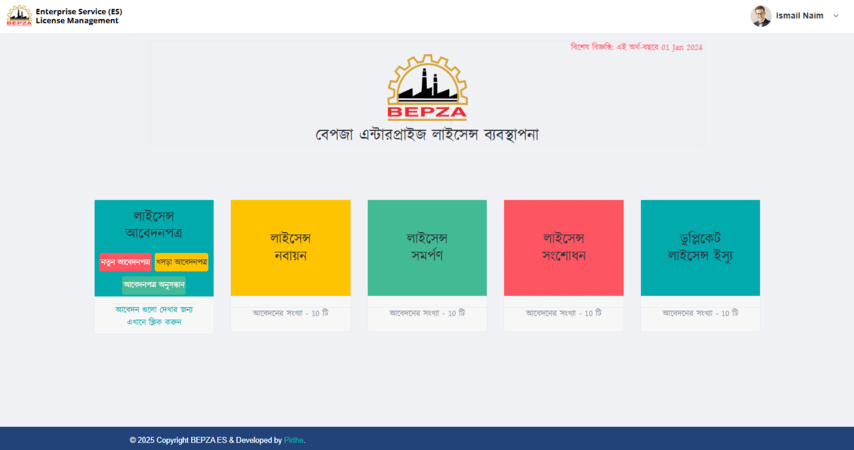Click the red special notice text 01 Jan 2024
This screenshot has width=854, height=450.
(x=636, y=47)
